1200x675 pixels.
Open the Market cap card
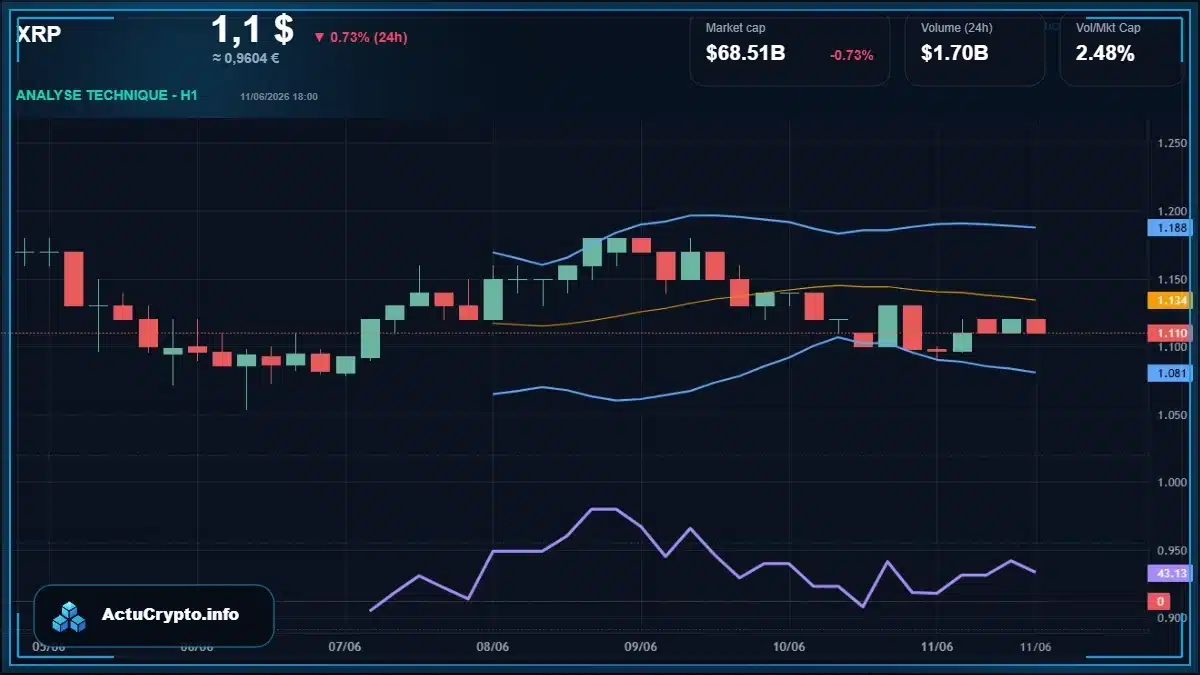[790, 48]
